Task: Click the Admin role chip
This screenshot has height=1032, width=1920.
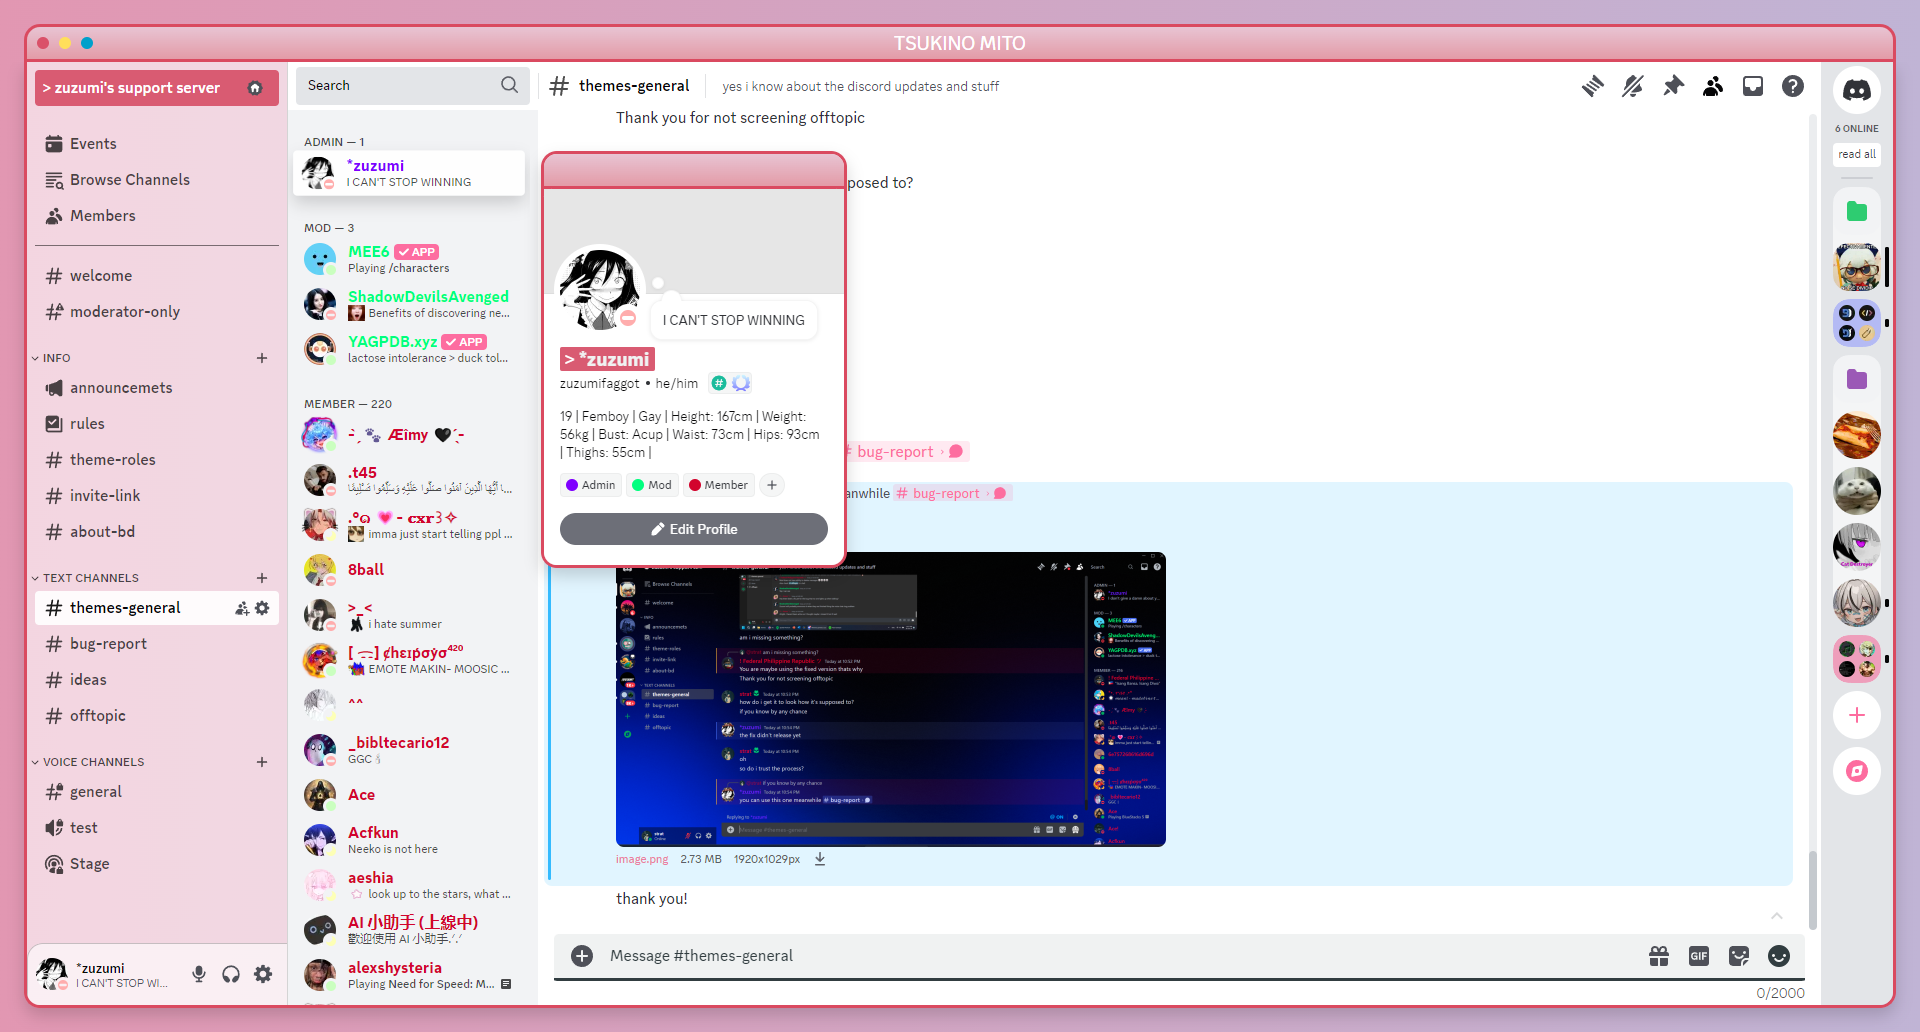Action: point(591,485)
